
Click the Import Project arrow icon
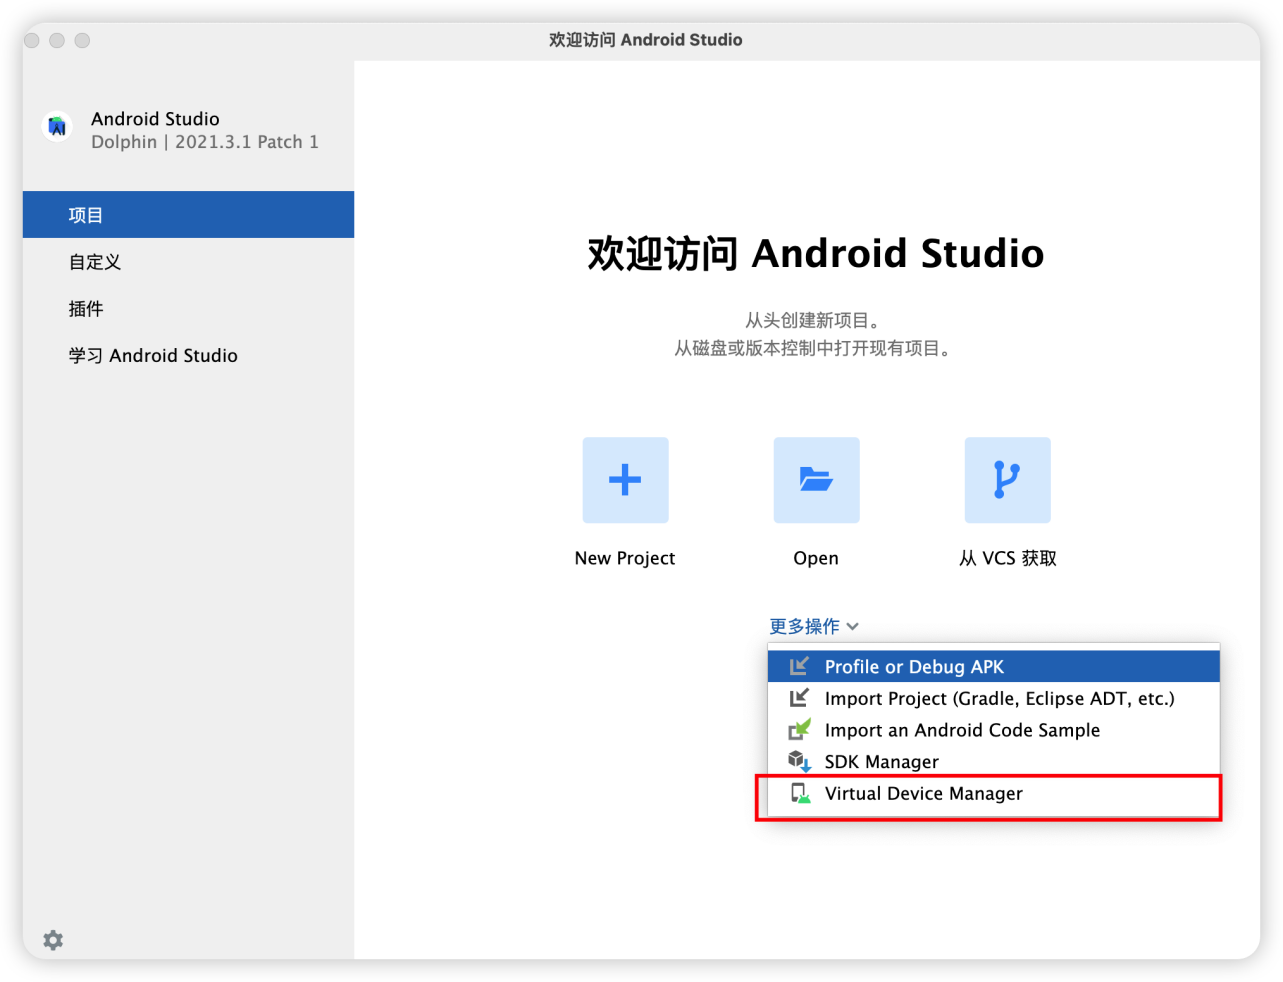tap(799, 698)
